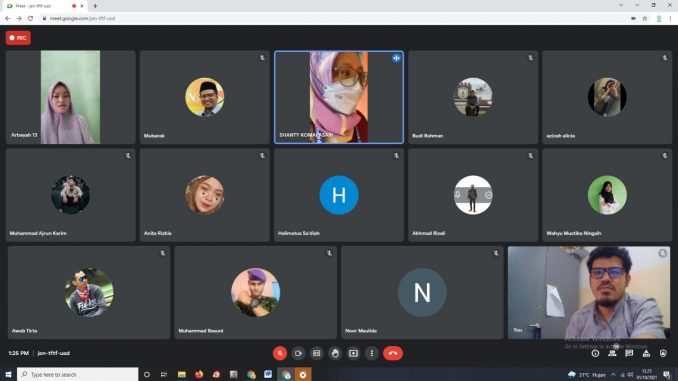The image size is (678, 381).
Task: Bookmark this page with the star icon
Action: pos(645,19)
